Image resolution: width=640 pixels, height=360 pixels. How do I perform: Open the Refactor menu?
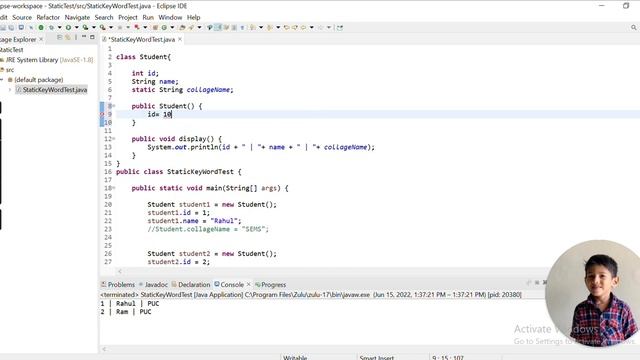tap(48, 17)
